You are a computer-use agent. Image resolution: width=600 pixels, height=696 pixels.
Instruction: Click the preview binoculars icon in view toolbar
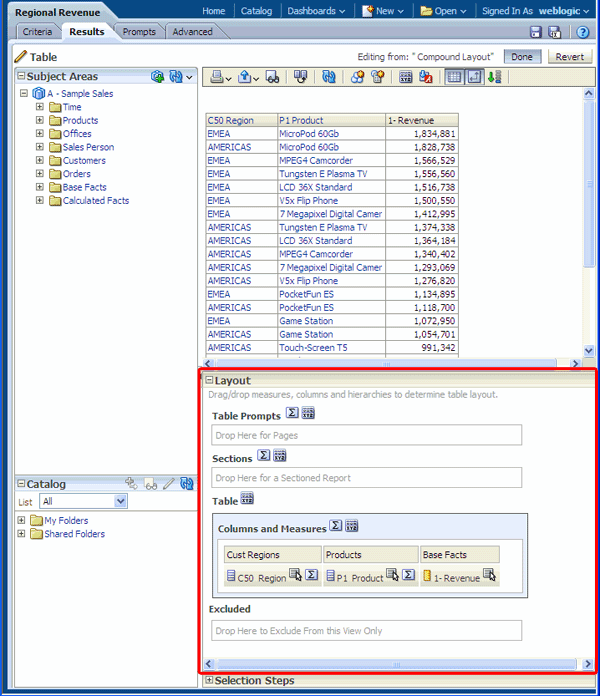pyautogui.click(x=272, y=77)
